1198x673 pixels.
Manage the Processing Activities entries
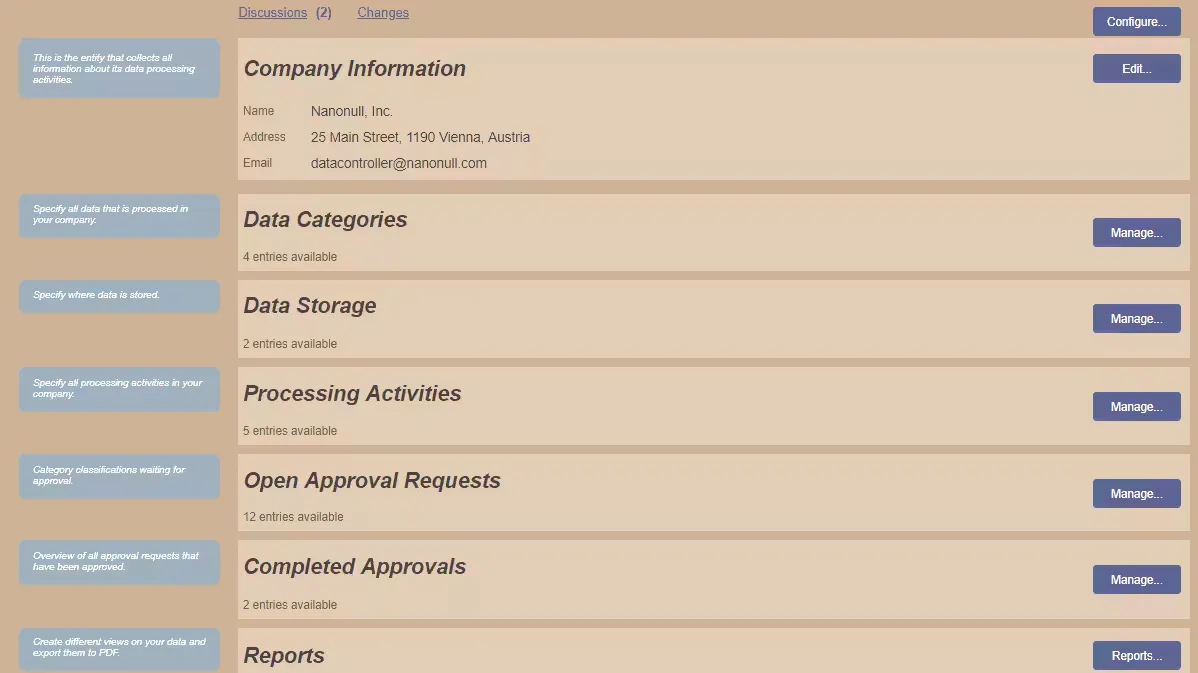tap(1136, 406)
